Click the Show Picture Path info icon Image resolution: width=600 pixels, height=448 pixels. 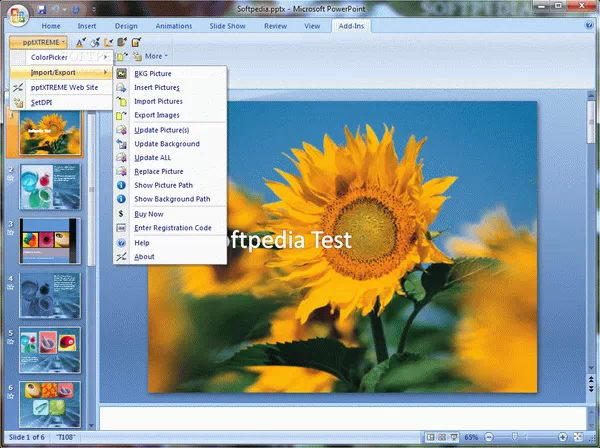[x=121, y=185]
